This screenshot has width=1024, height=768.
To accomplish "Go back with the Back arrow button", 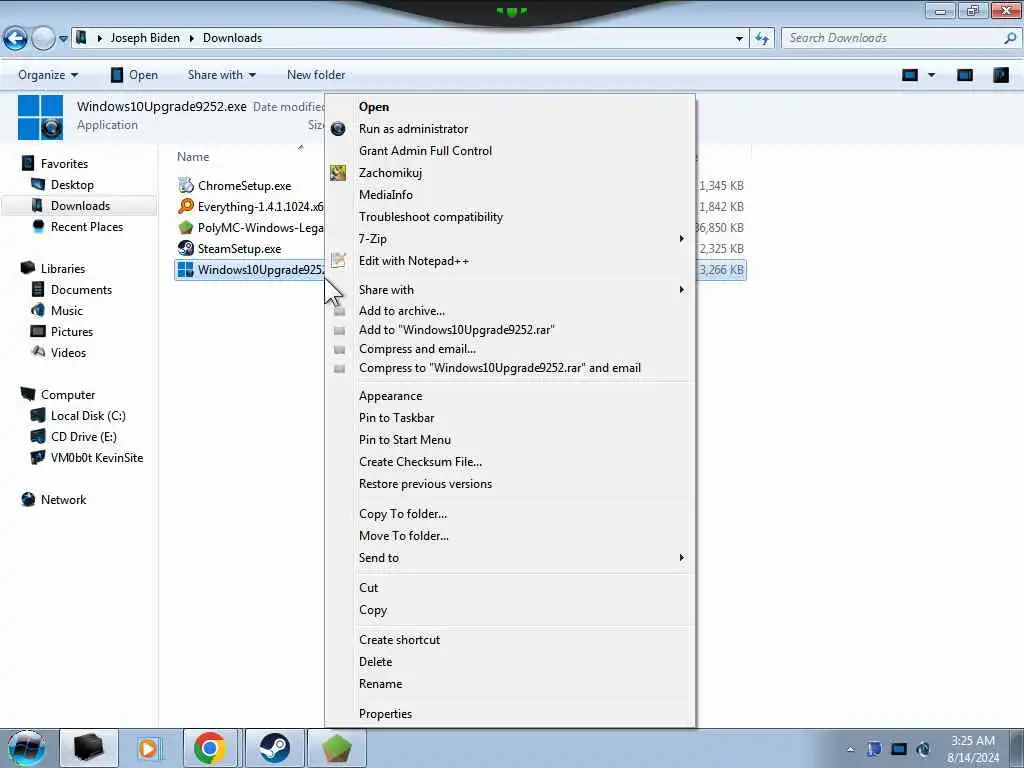I will [16, 39].
